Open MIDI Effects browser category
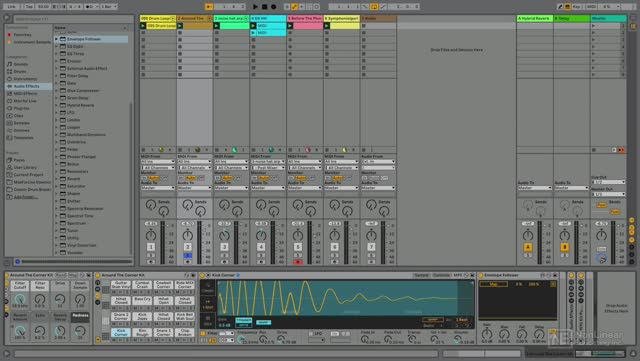 click(x=25, y=94)
